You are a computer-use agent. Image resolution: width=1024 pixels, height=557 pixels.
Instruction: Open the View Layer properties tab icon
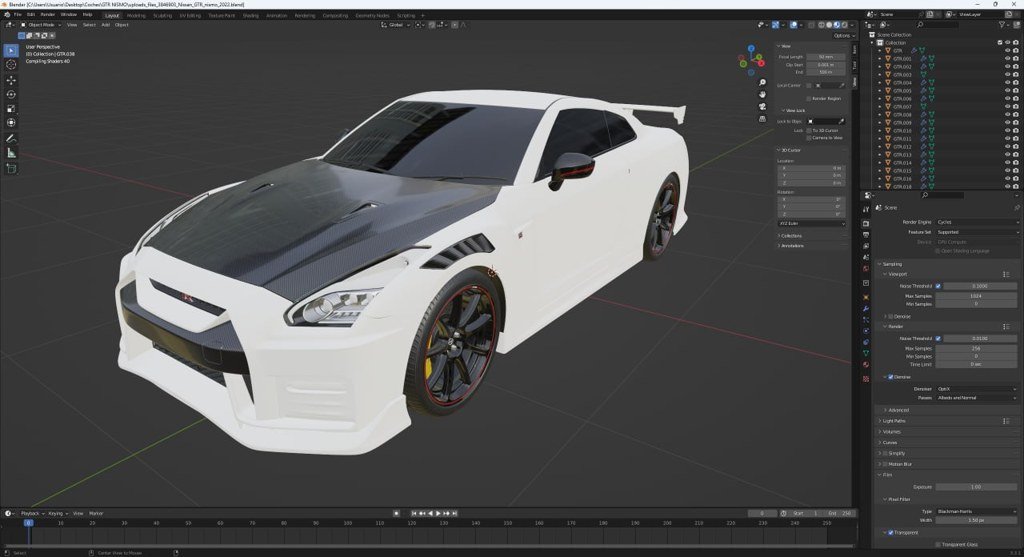[866, 246]
